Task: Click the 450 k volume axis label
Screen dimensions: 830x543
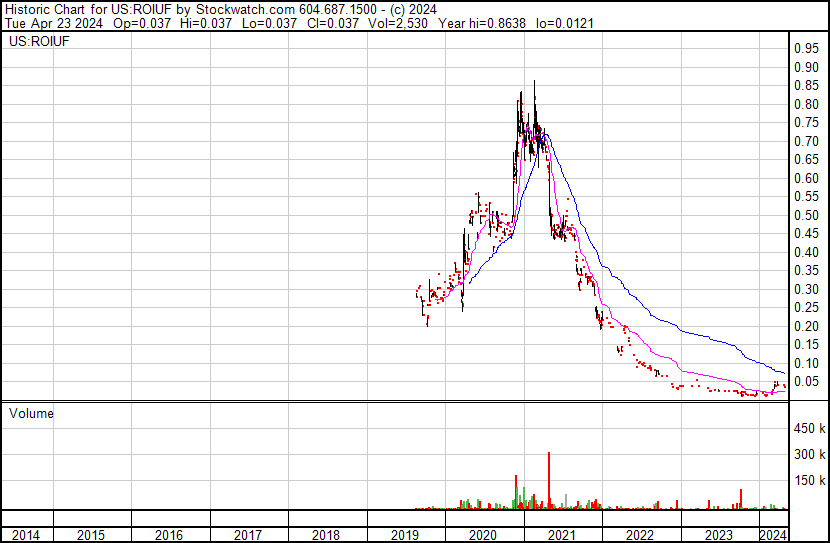Action: tap(809, 428)
